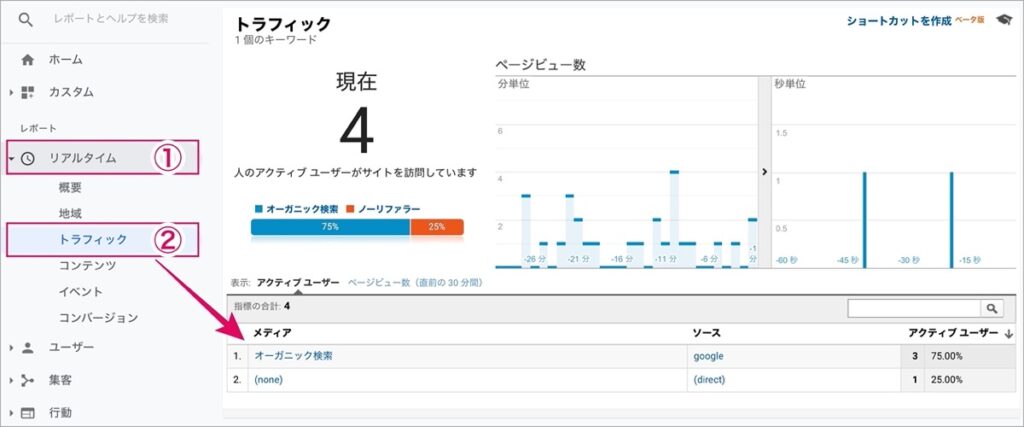The height and width of the screenshot is (427, 1024).
Task: Click the orange 25% bar segment
Action: (437, 227)
